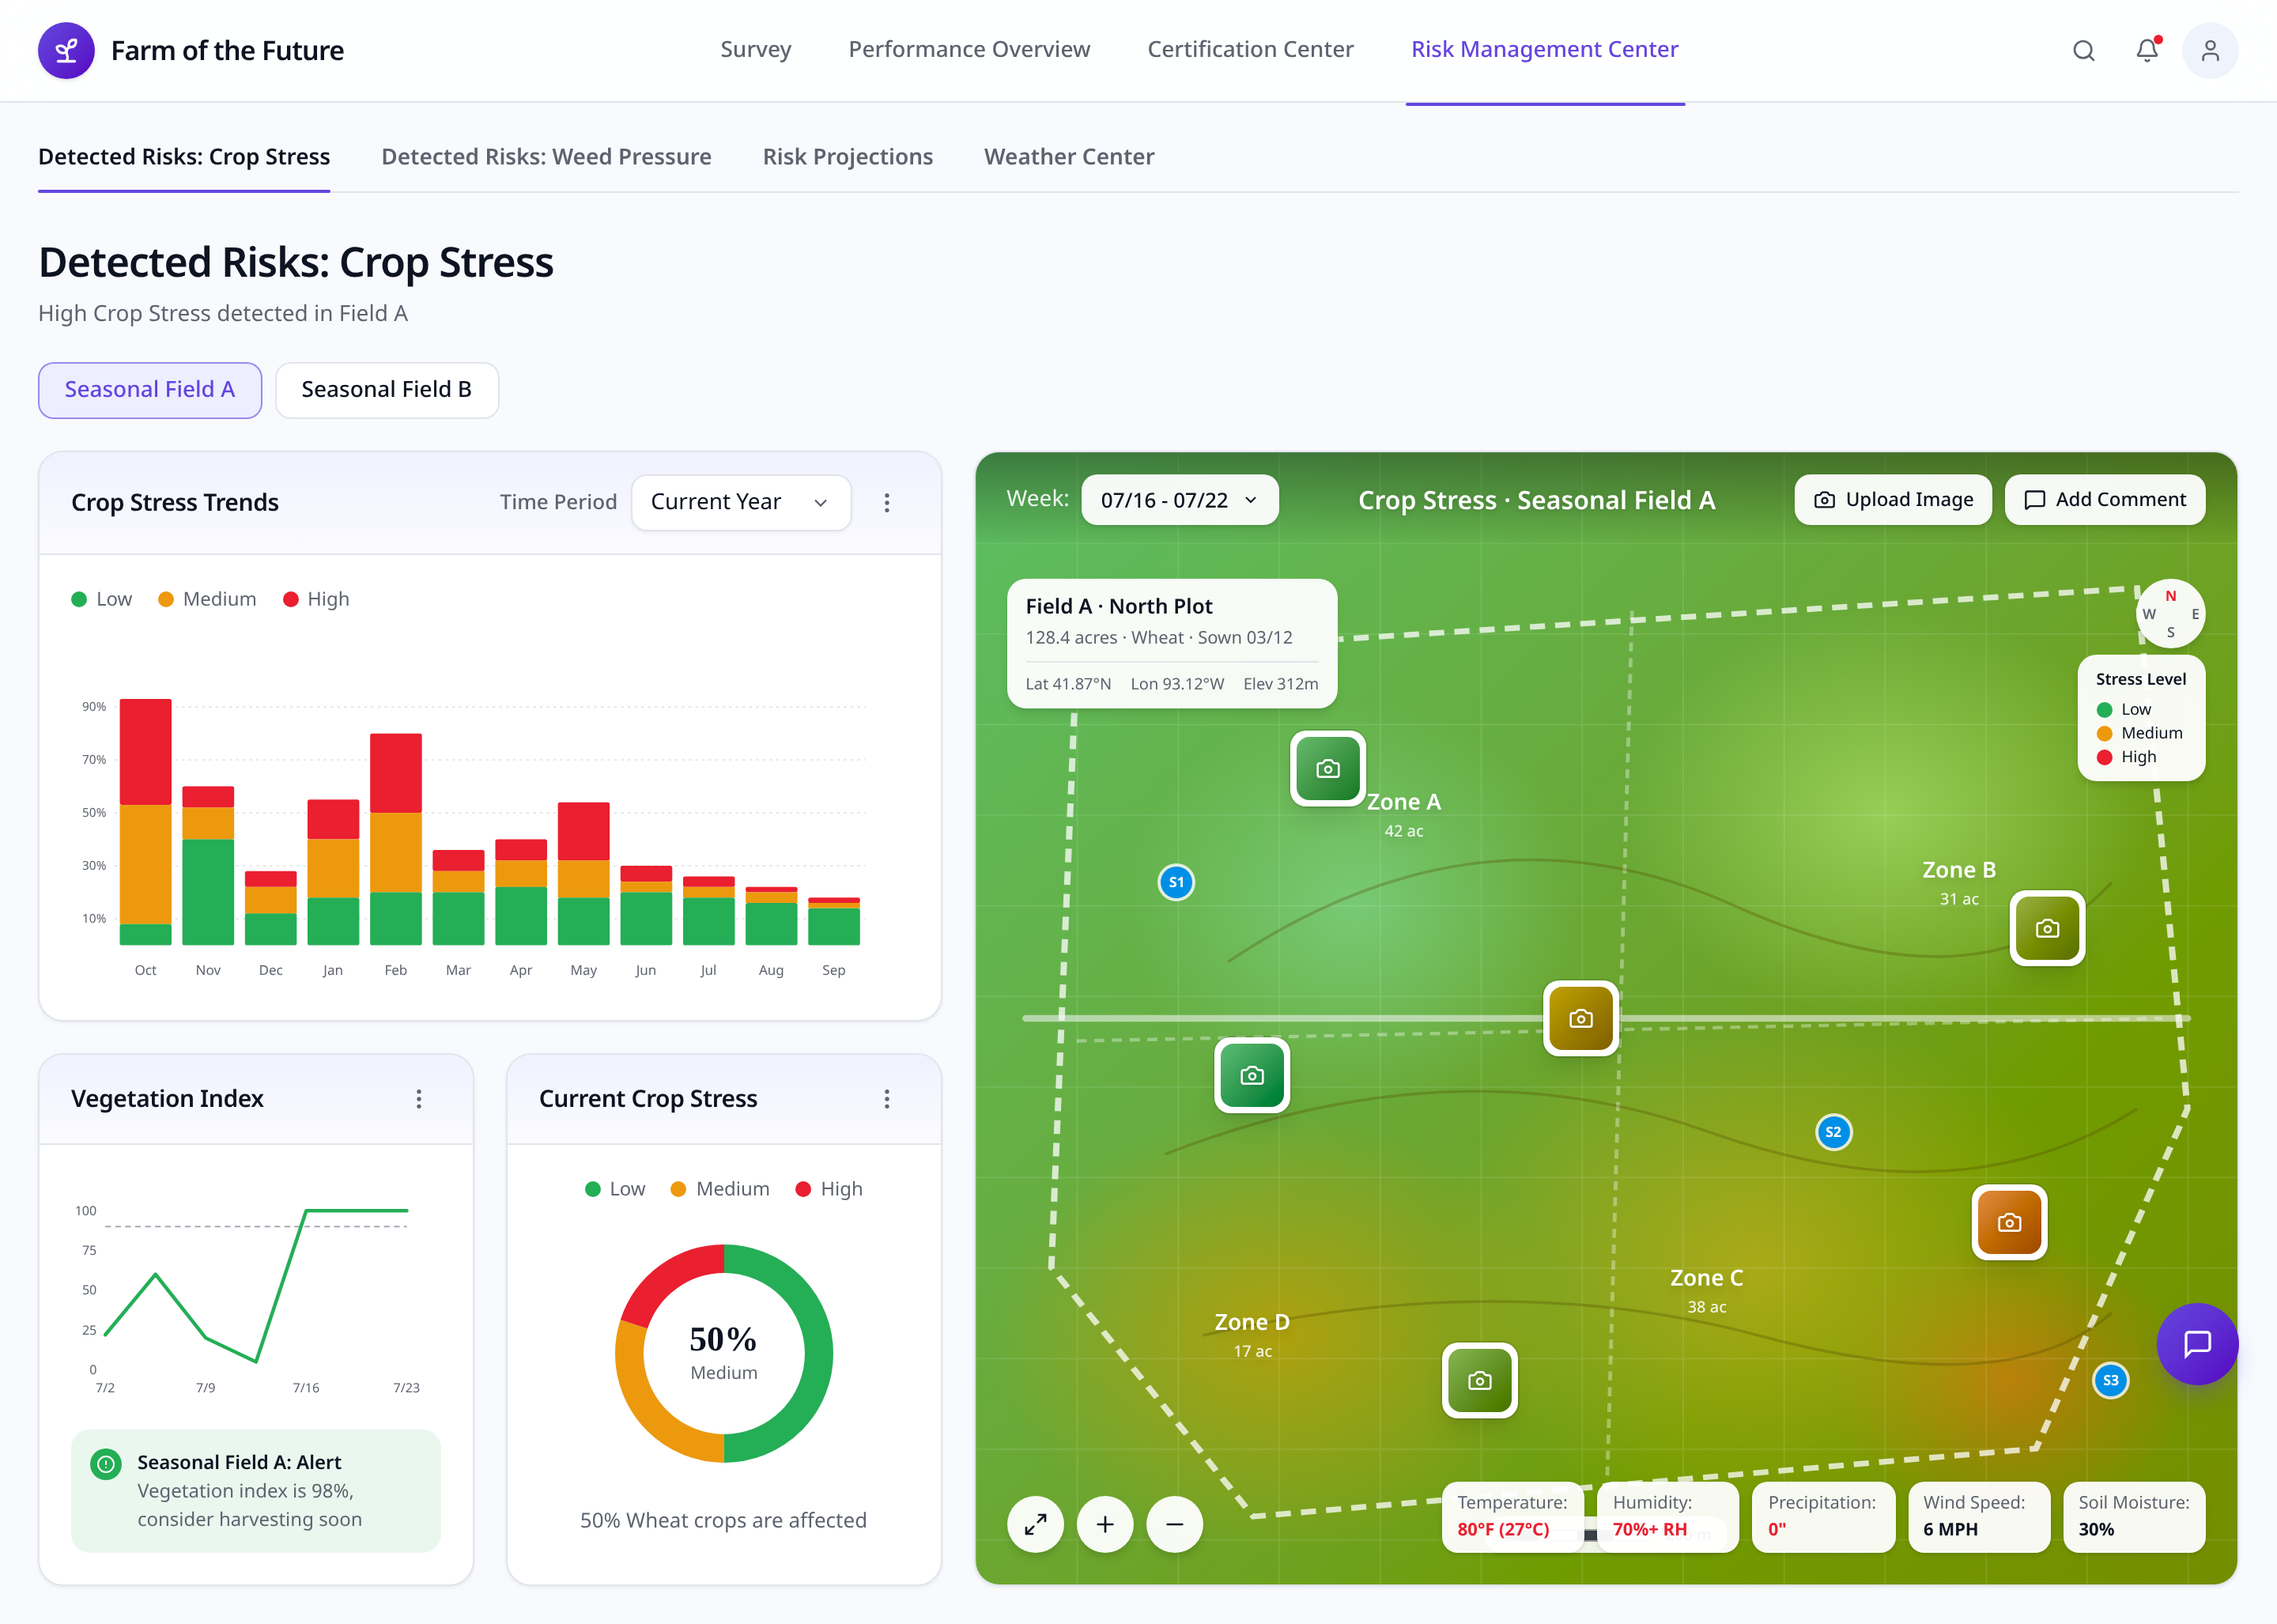Click the Field A · North Plot info card

(x=1172, y=644)
